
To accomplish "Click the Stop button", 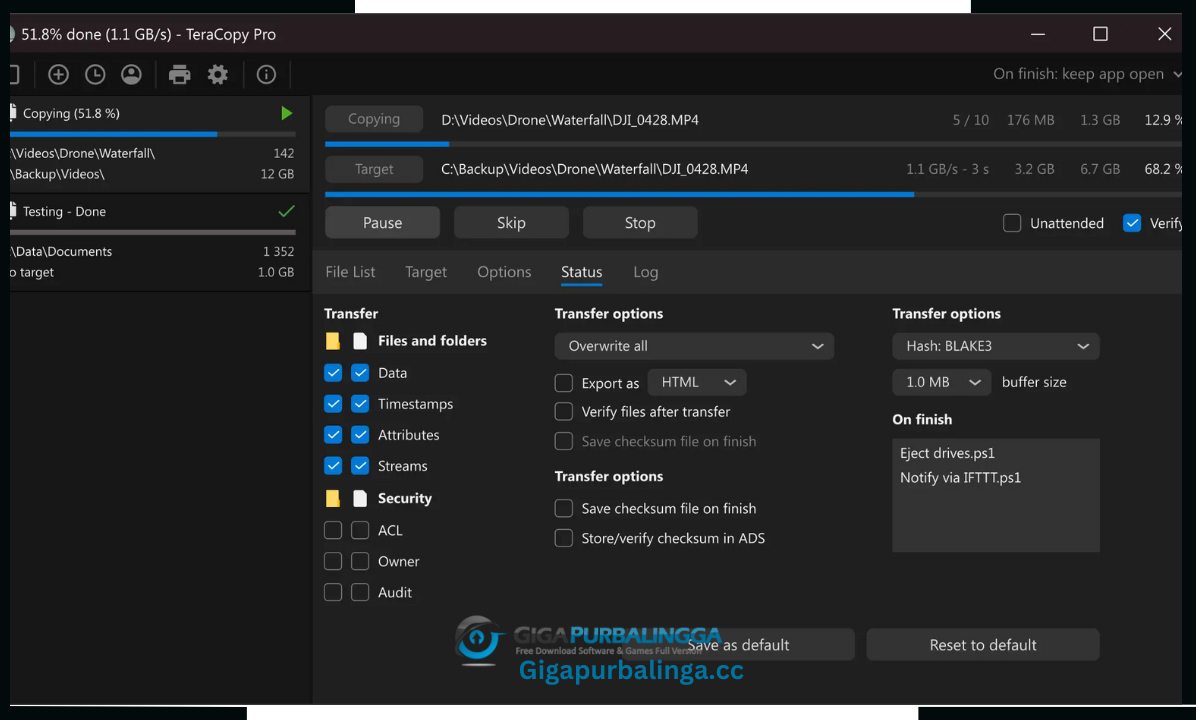I will [x=640, y=223].
